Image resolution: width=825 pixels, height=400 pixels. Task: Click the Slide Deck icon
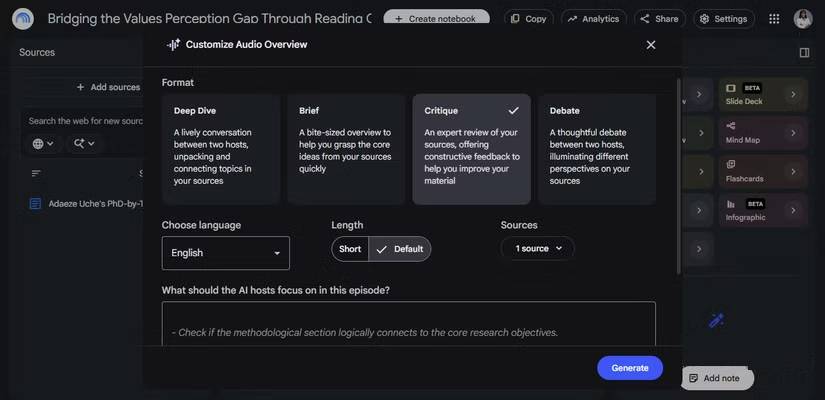[731, 88]
